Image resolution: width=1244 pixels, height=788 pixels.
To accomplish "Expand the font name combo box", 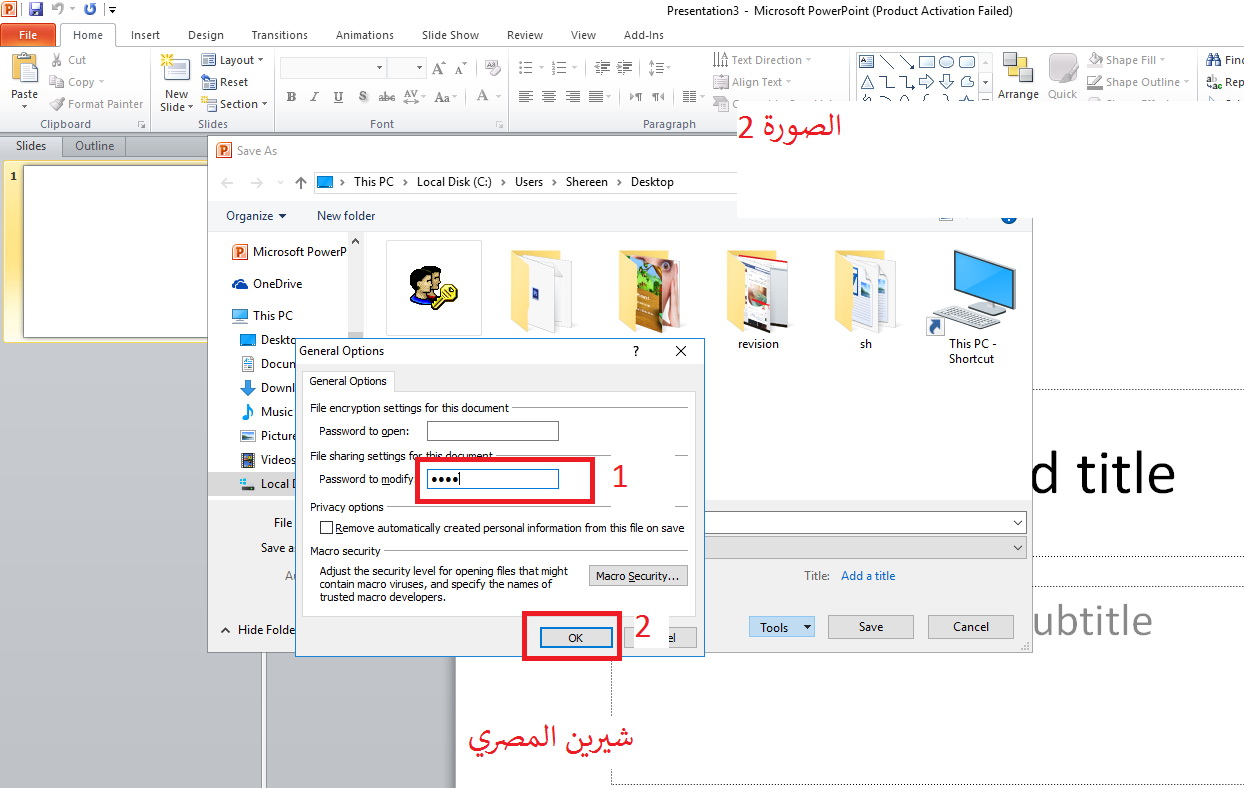I will click(380, 68).
